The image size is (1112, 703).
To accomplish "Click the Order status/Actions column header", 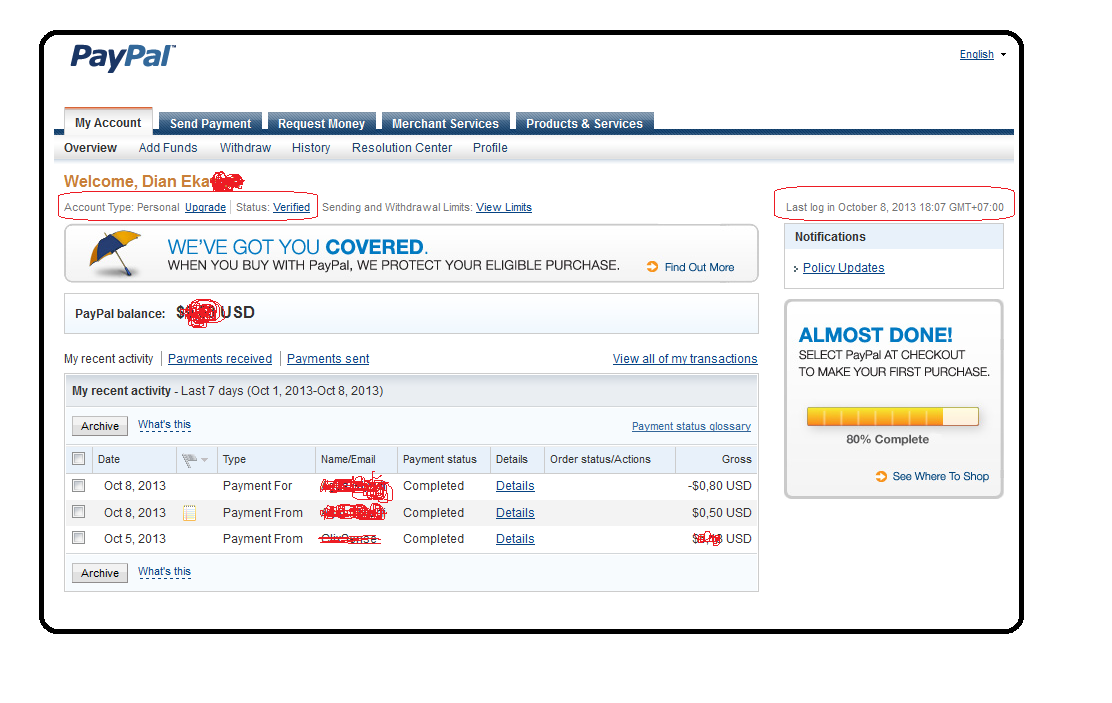I will pyautogui.click(x=600, y=460).
